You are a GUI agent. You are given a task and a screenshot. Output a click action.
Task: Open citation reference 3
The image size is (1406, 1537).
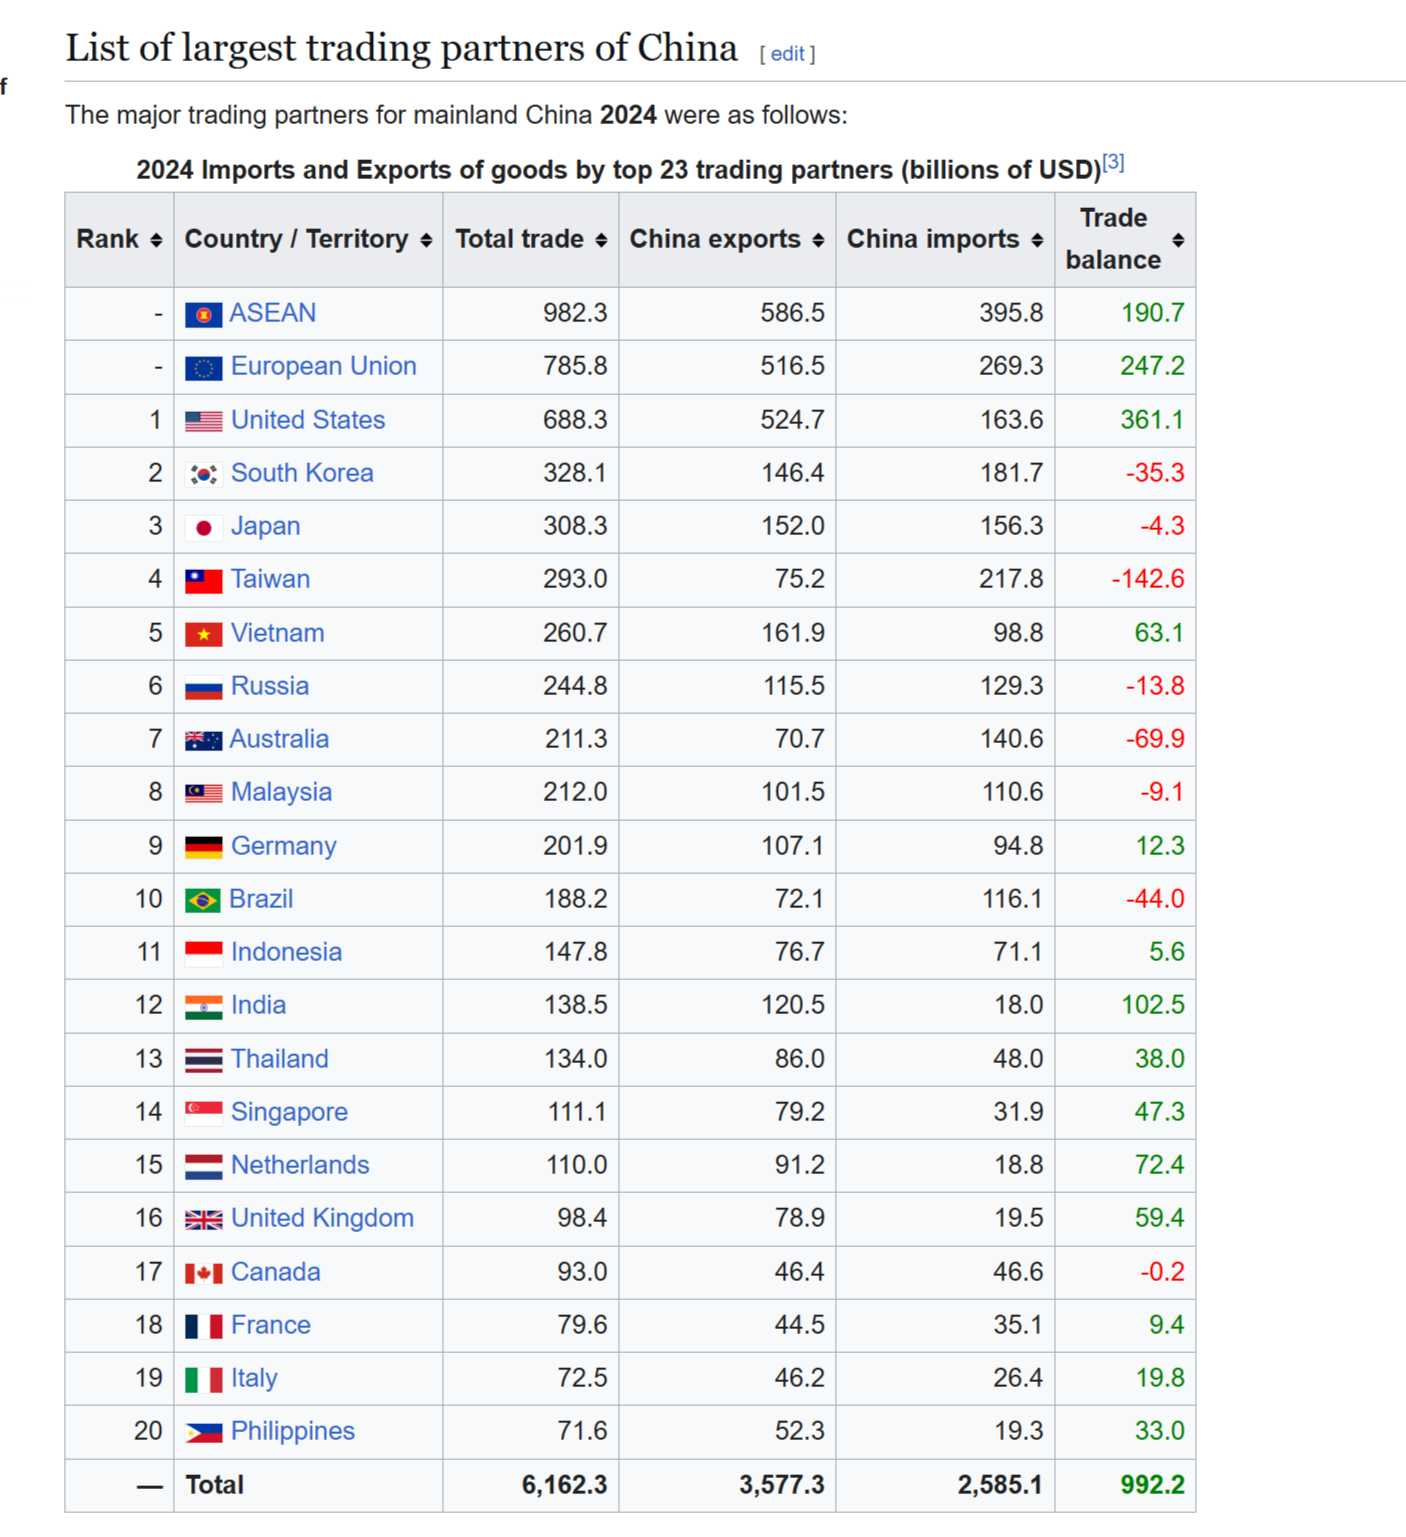(1113, 162)
